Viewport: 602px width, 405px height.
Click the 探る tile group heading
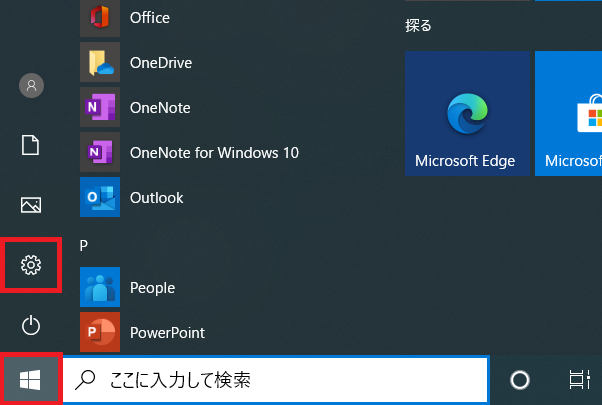point(418,26)
